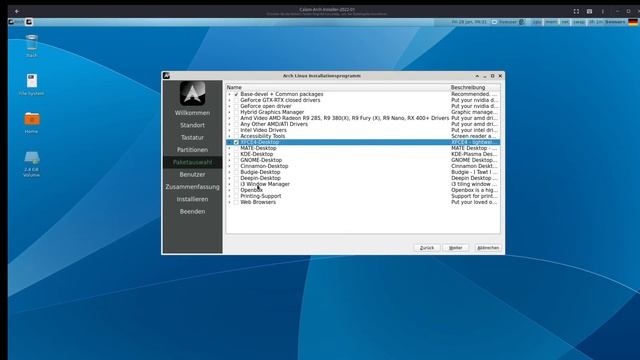Image resolution: width=640 pixels, height=360 pixels.
Task: Click the keyboard icon in top viewer bar
Action: pos(589,11)
